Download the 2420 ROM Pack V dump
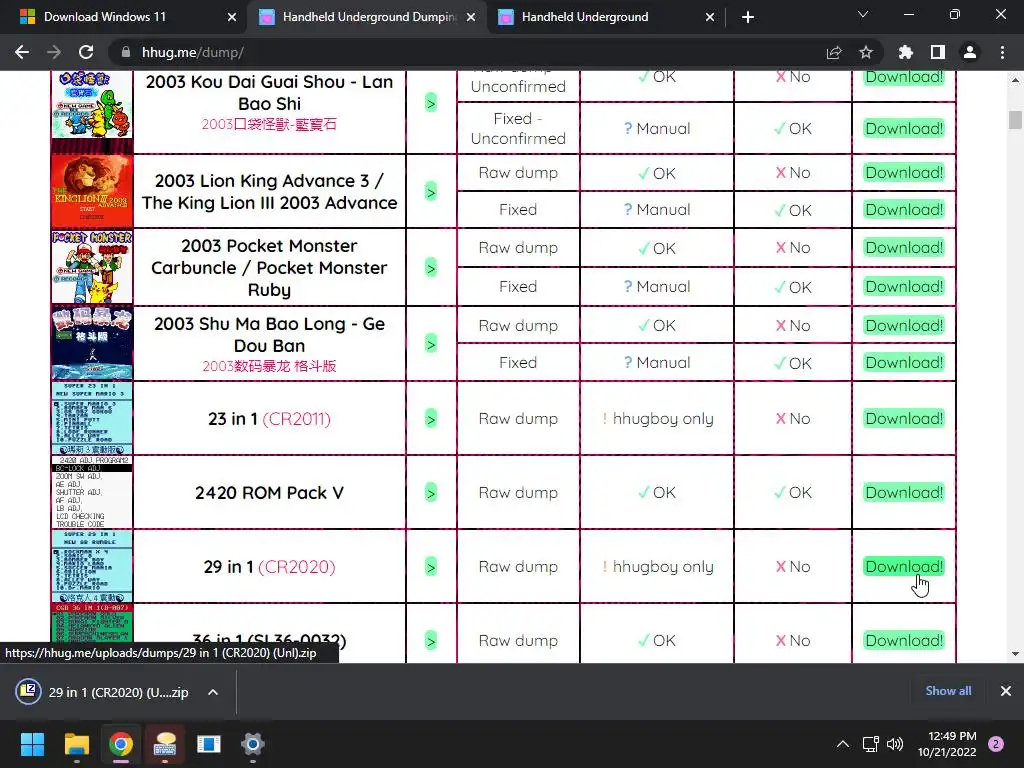Image resolution: width=1024 pixels, height=768 pixels. click(904, 492)
